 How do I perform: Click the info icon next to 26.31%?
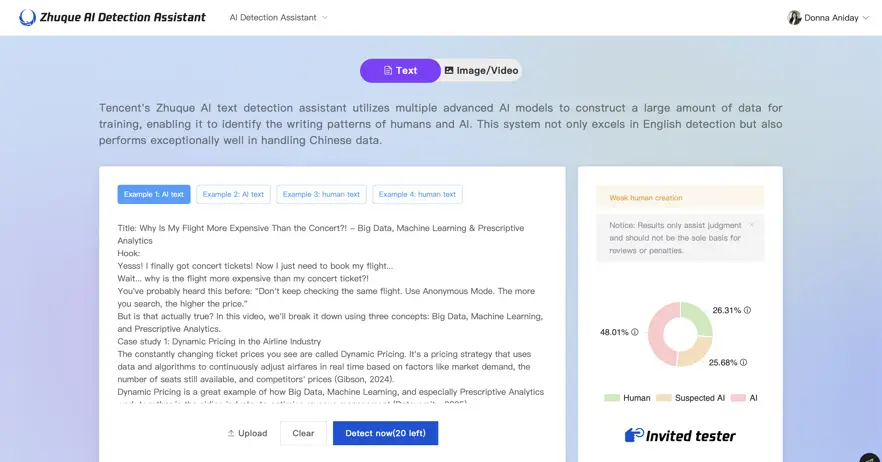[x=747, y=310]
